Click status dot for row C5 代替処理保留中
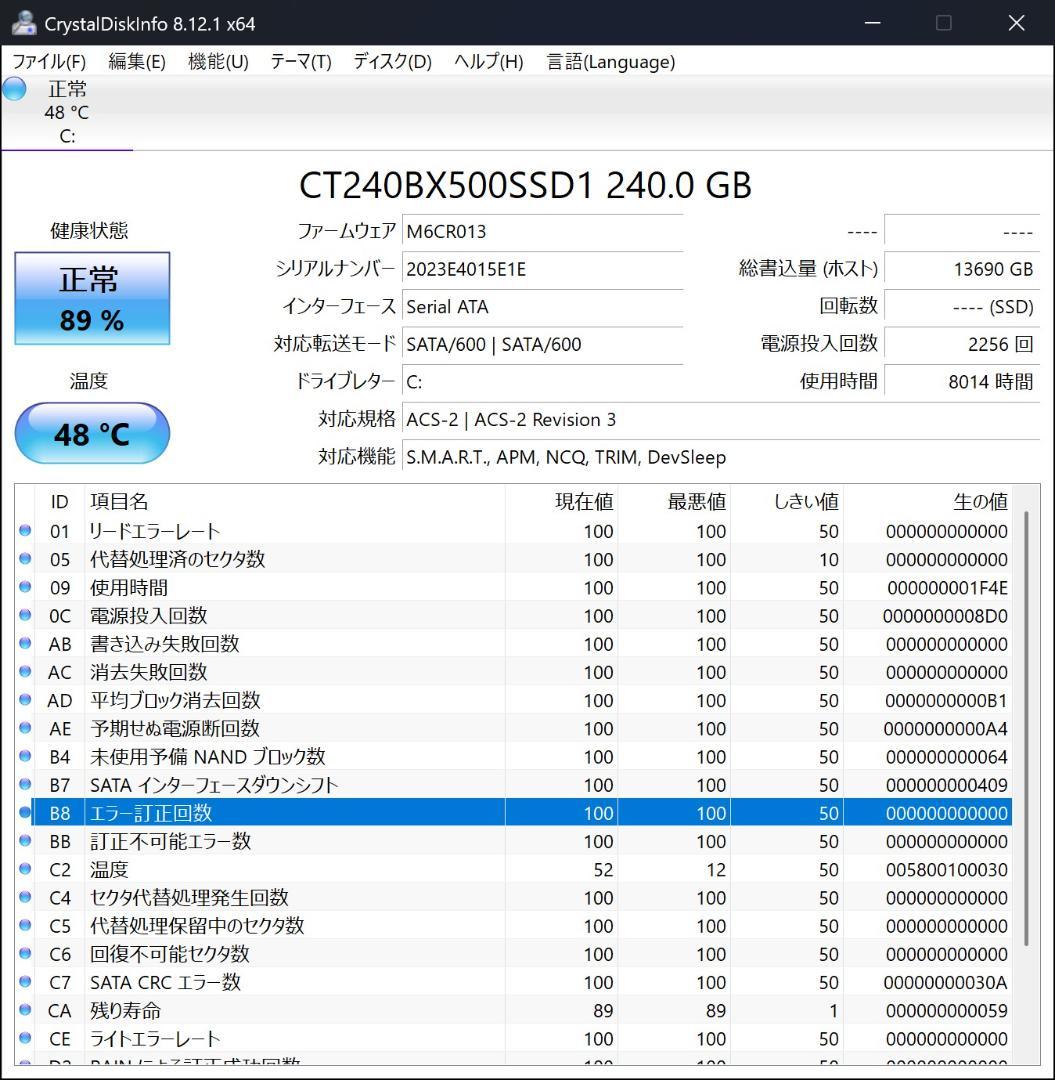Viewport: 1055px width, 1080px height. (25, 926)
